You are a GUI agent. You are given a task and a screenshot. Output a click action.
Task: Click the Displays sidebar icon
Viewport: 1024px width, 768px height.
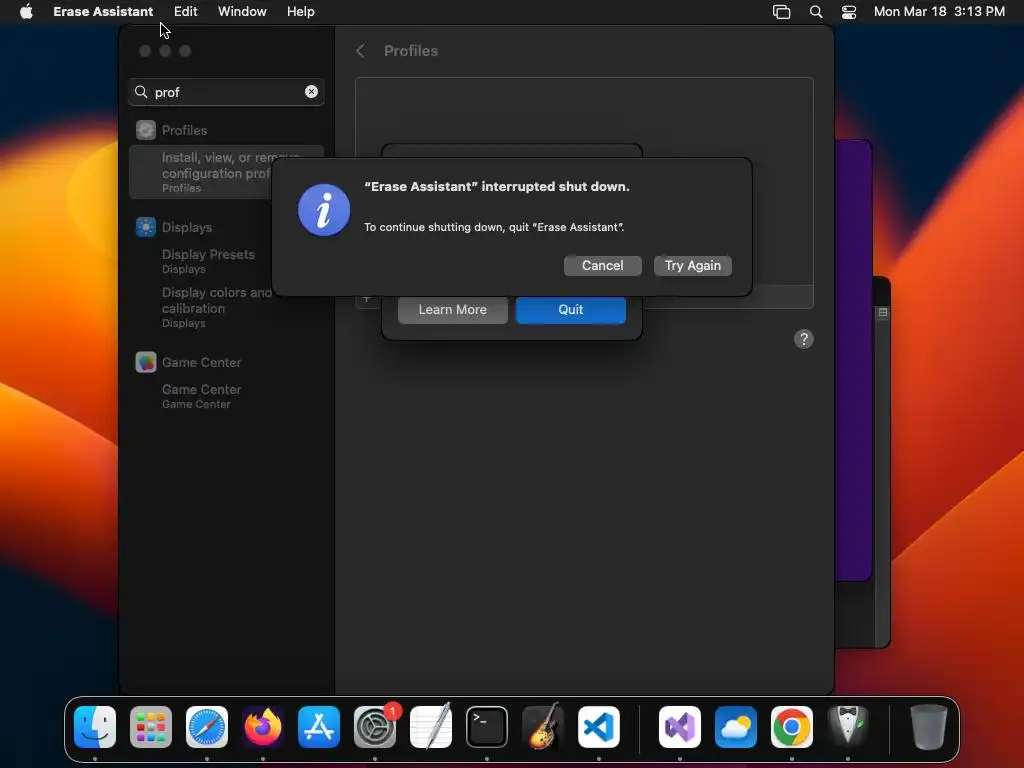tap(146, 227)
